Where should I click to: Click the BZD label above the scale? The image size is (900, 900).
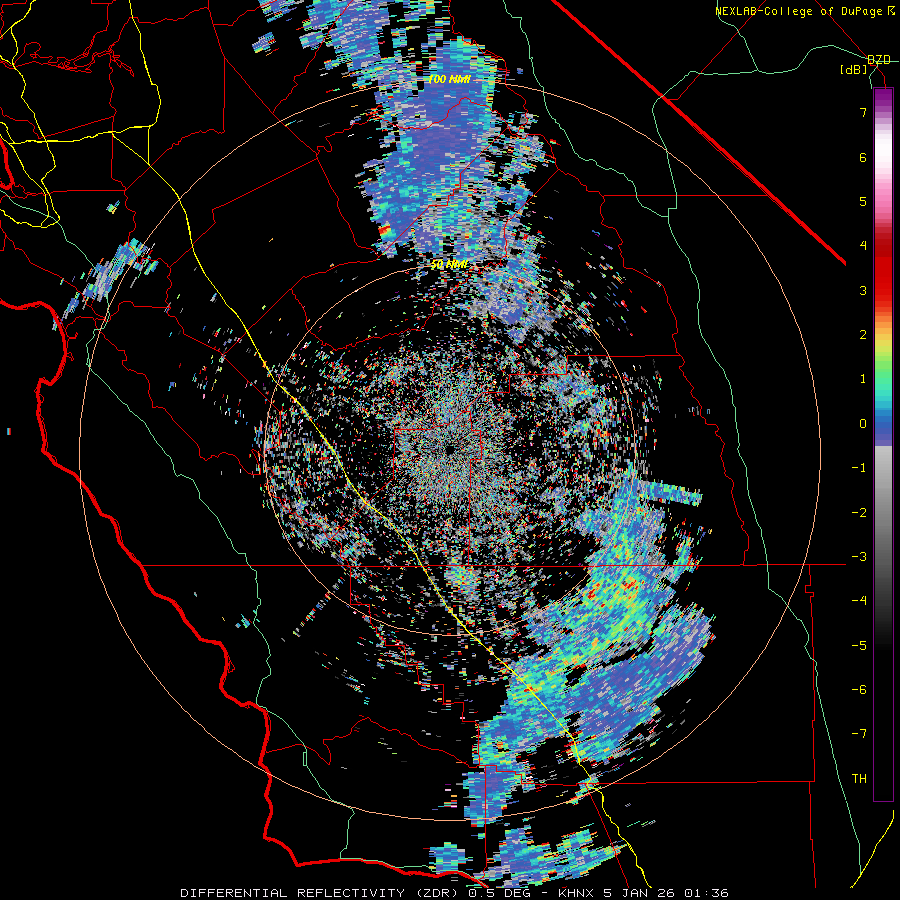[879, 60]
